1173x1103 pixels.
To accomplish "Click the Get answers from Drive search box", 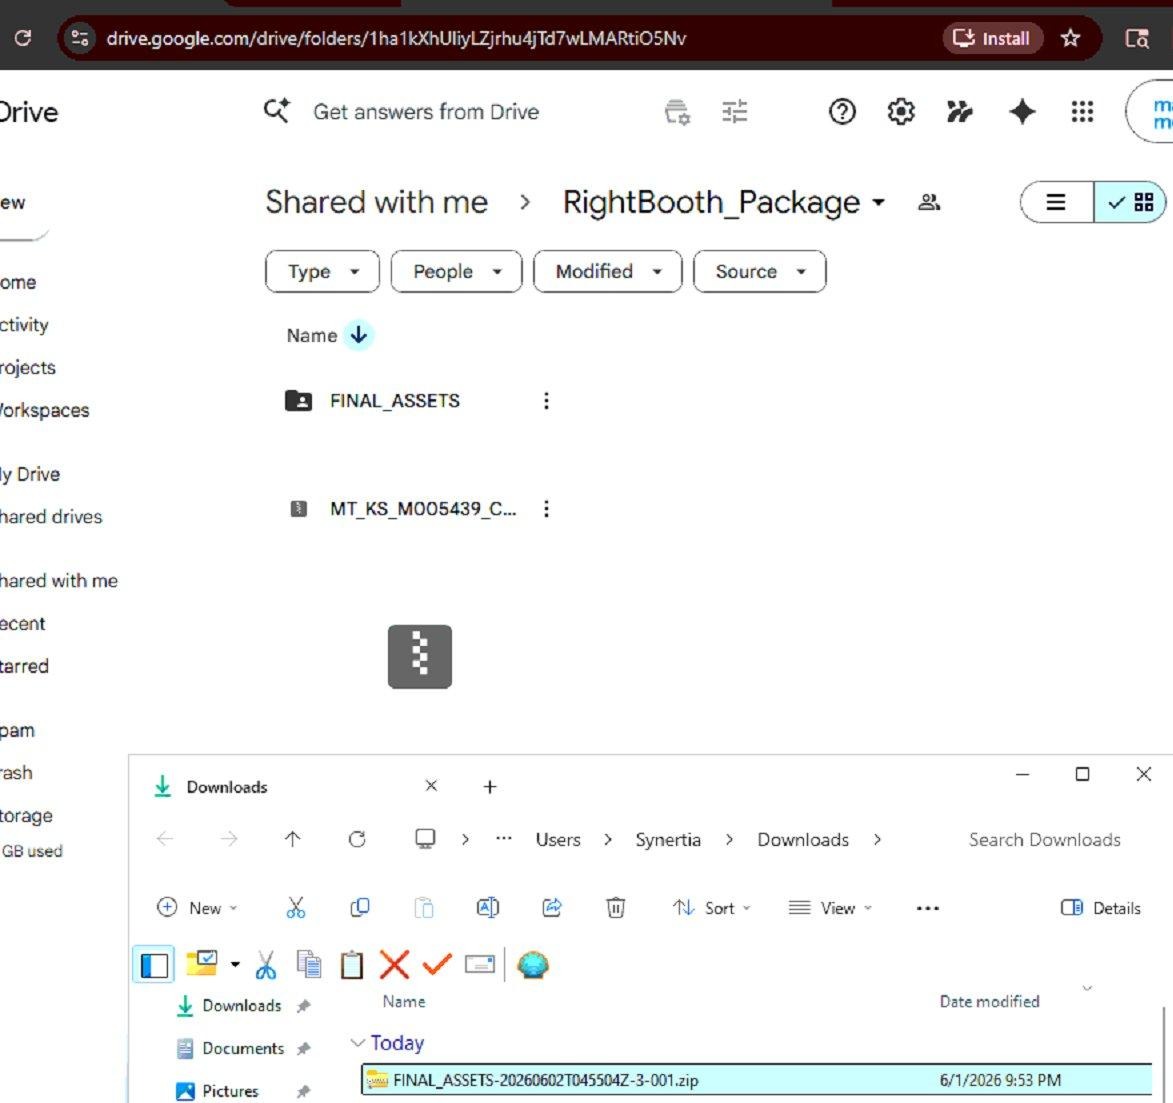I will tap(426, 111).
